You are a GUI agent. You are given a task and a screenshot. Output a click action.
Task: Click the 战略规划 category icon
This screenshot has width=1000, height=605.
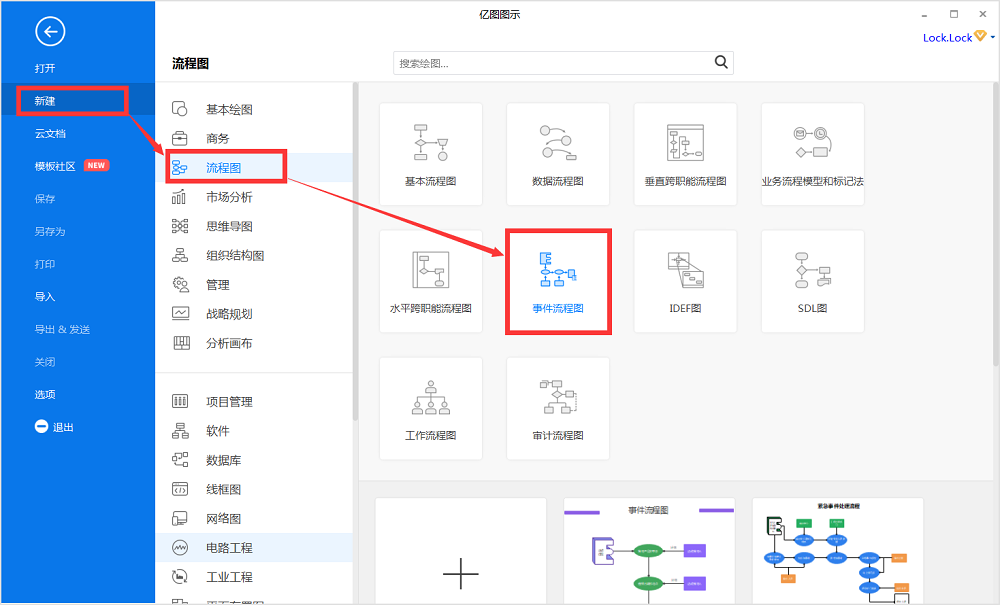tap(180, 314)
